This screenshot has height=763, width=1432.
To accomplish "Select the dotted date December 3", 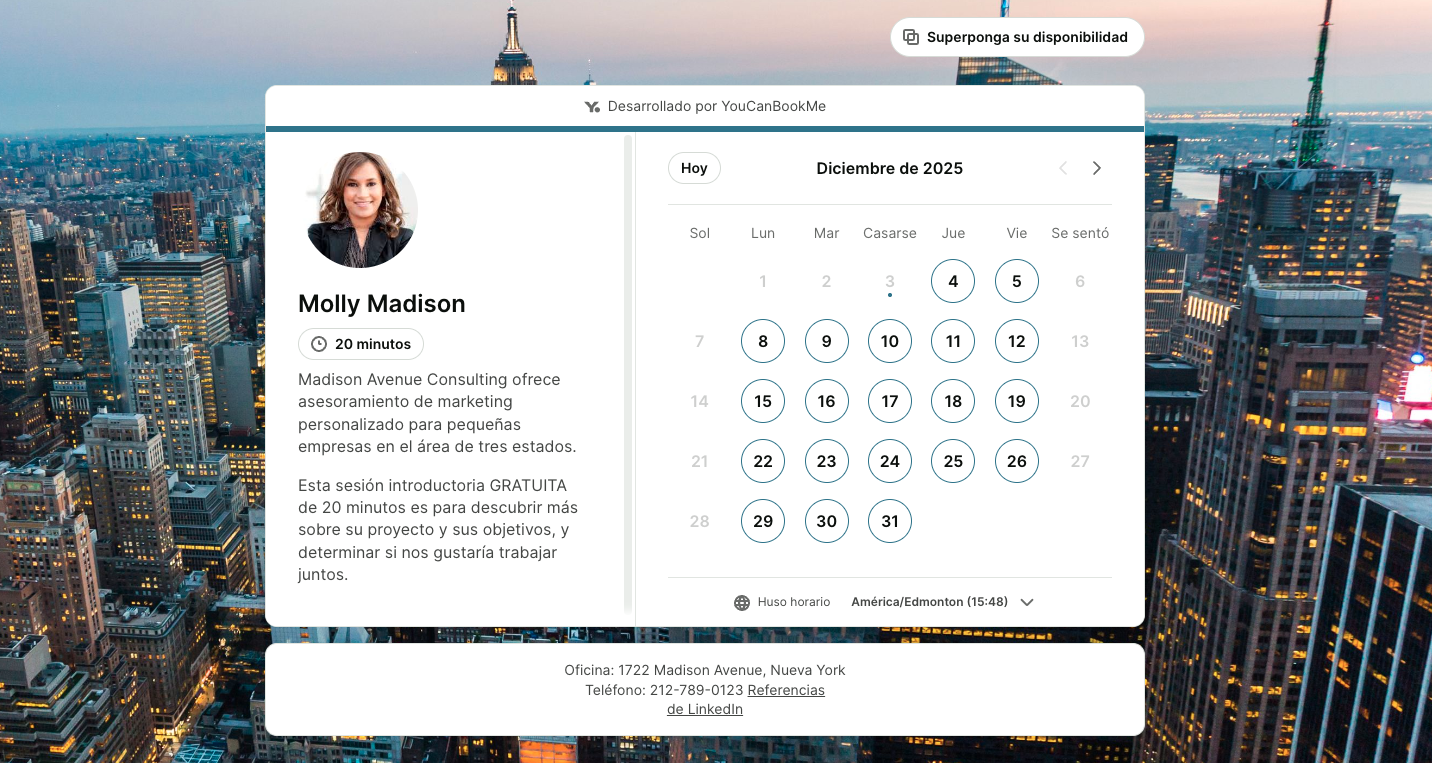I will 890,281.
